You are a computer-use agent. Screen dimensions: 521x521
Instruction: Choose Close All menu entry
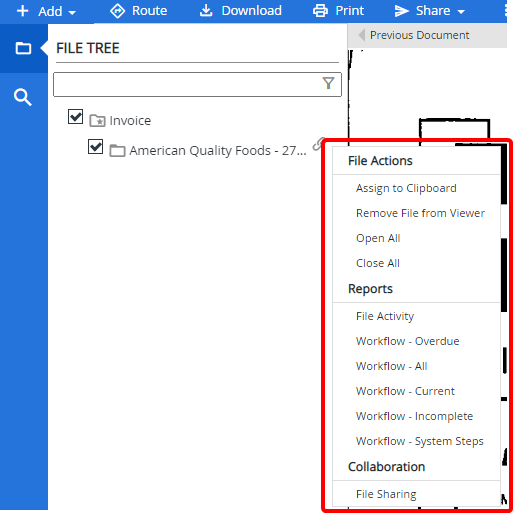click(x=378, y=263)
